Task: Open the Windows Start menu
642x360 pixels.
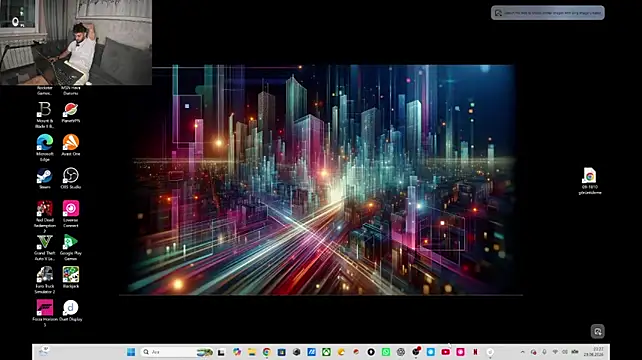Action: 131,352
